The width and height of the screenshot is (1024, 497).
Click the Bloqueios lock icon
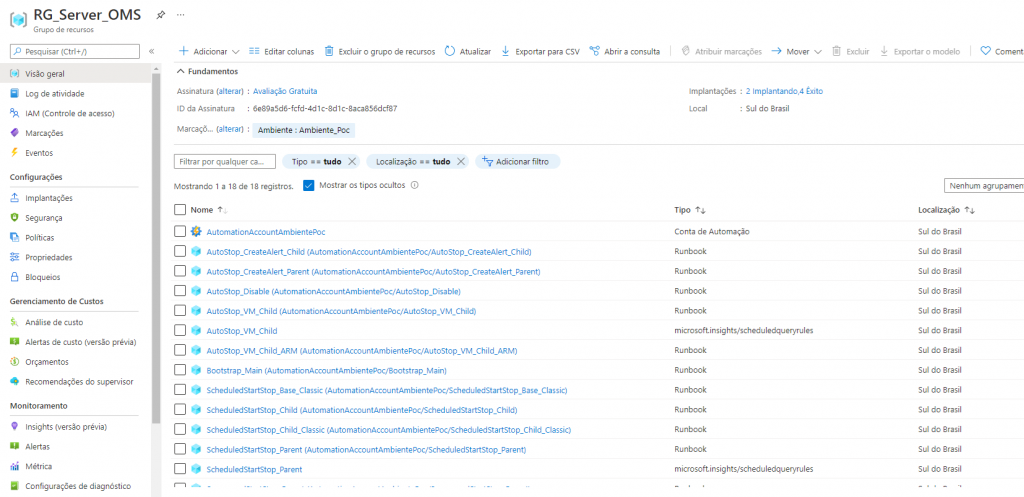pos(14,277)
